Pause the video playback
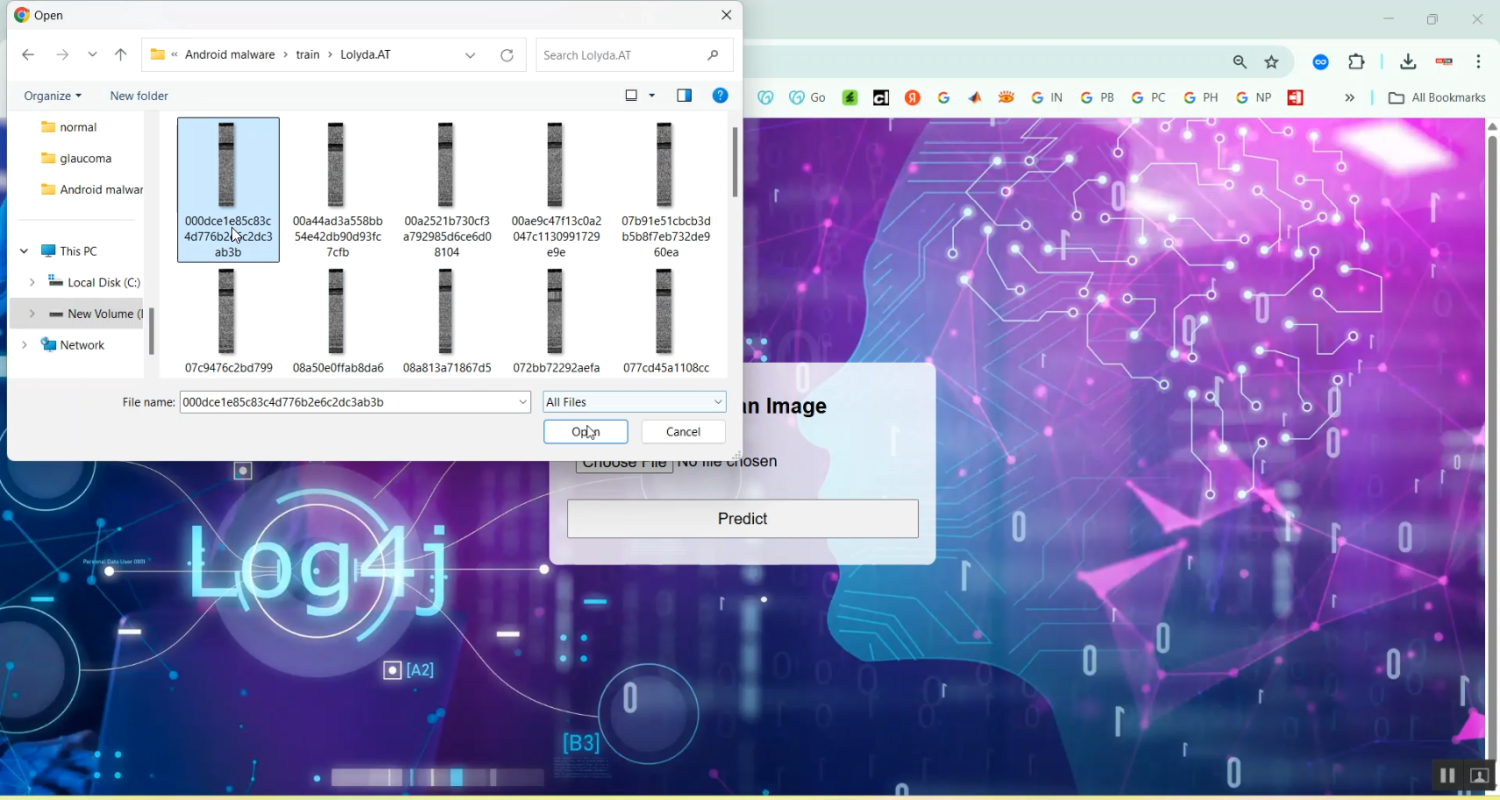The image size is (1500, 800). (x=1447, y=776)
